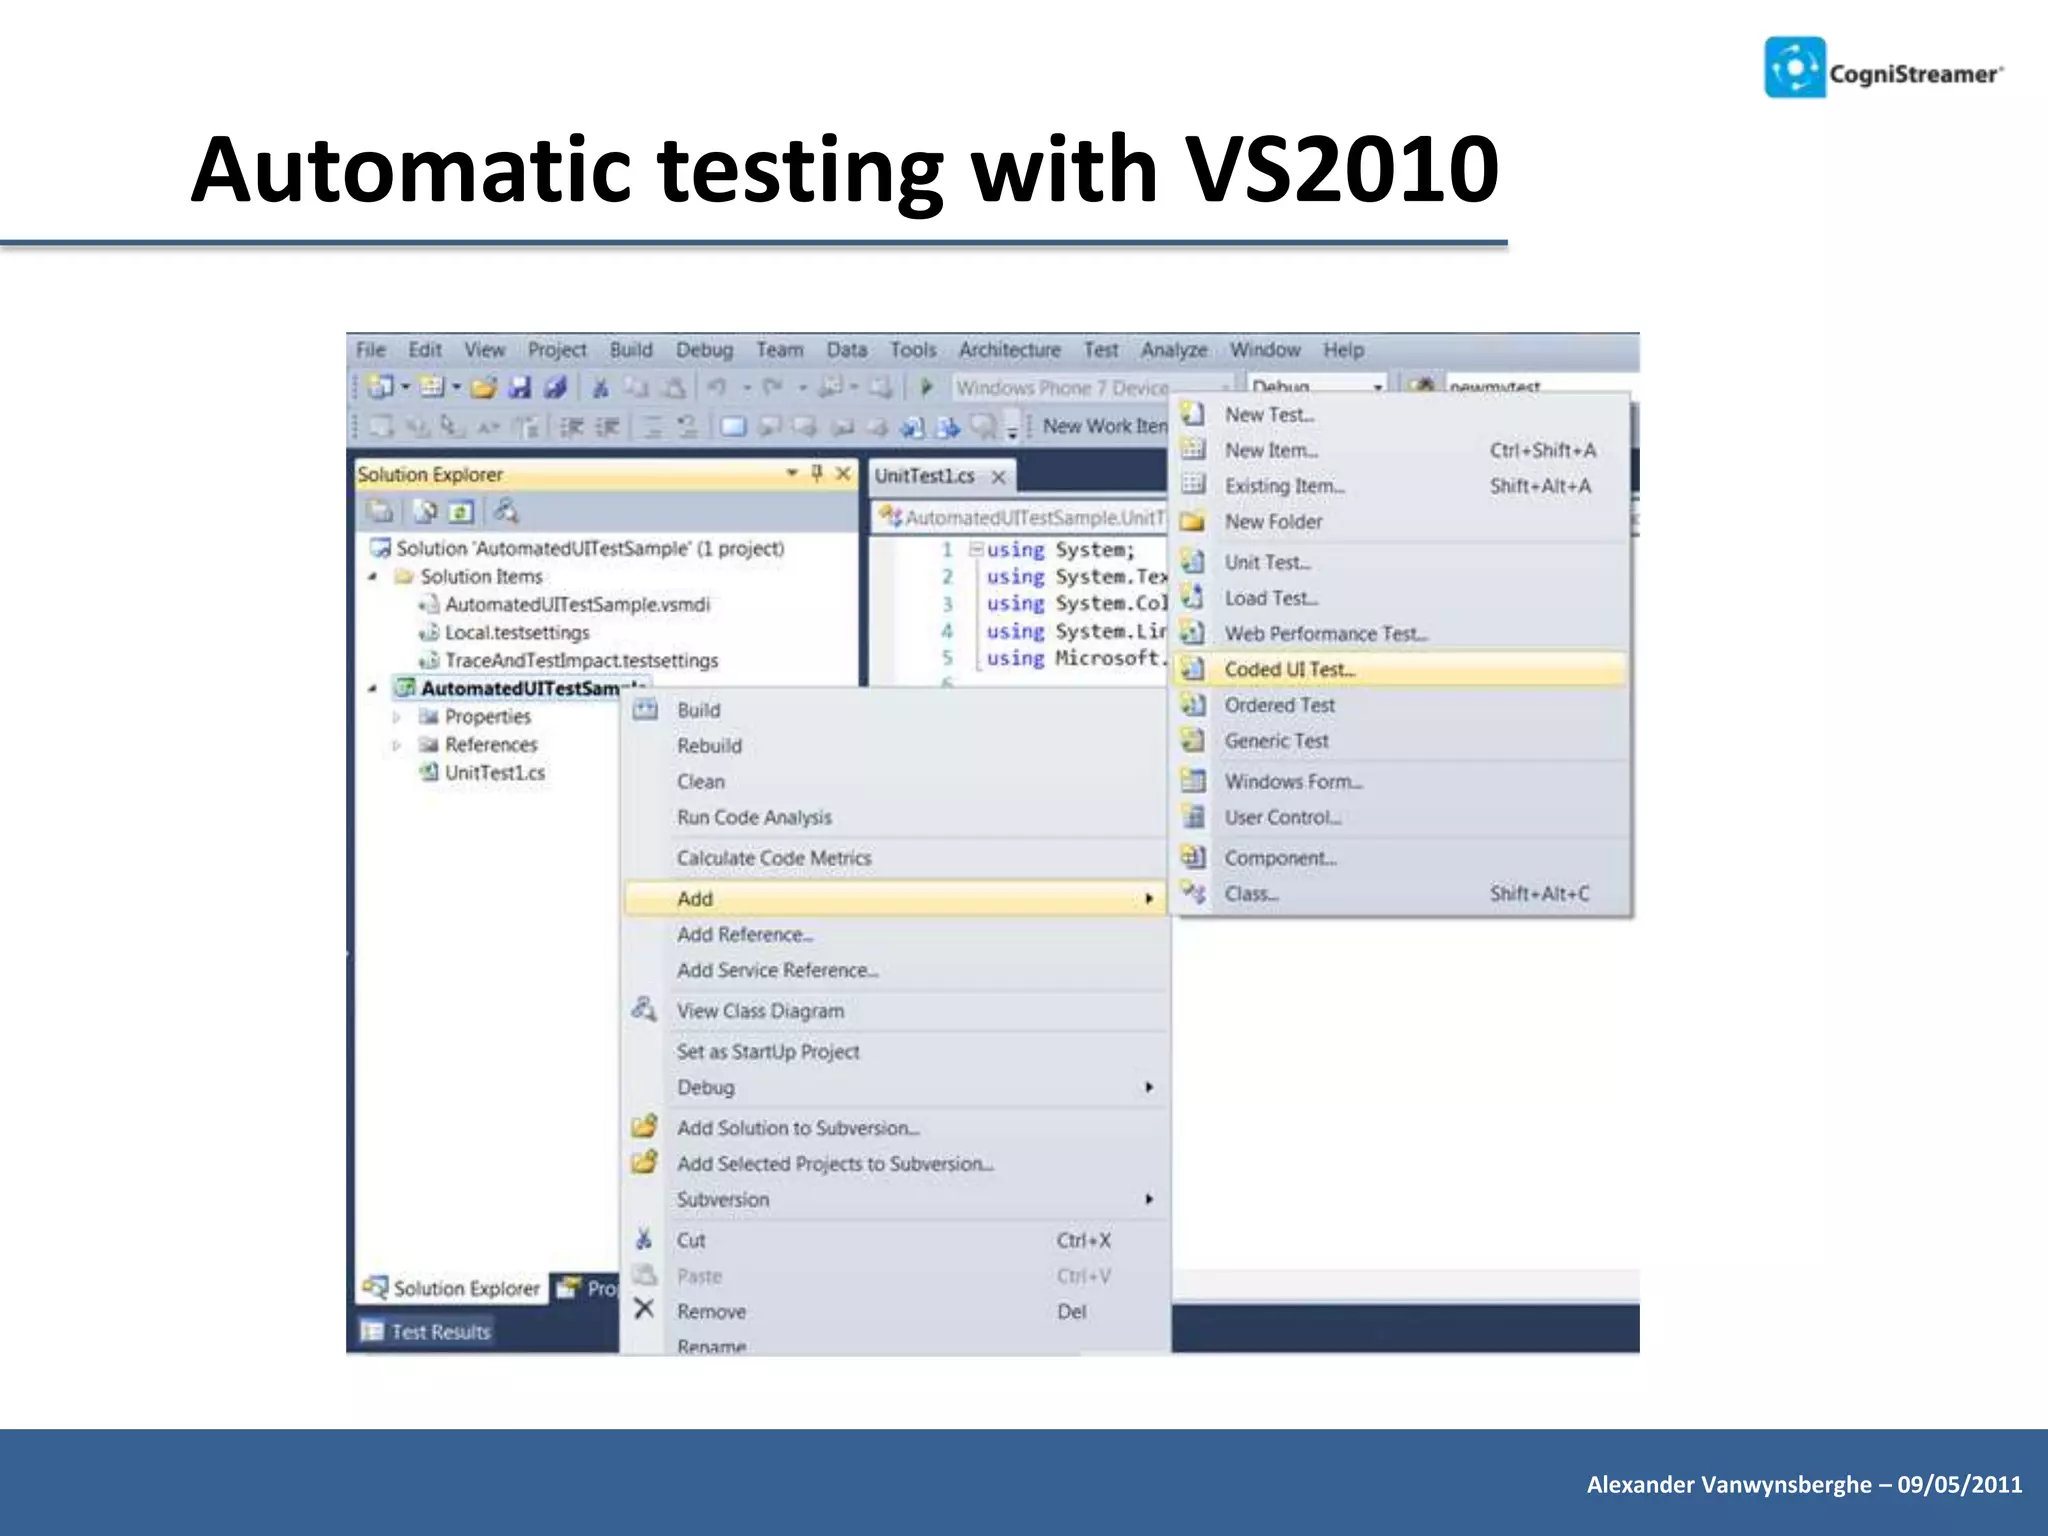This screenshot has width=2048, height=1536.
Task: Click the New Work Item toolbar button
Action: 1105,426
